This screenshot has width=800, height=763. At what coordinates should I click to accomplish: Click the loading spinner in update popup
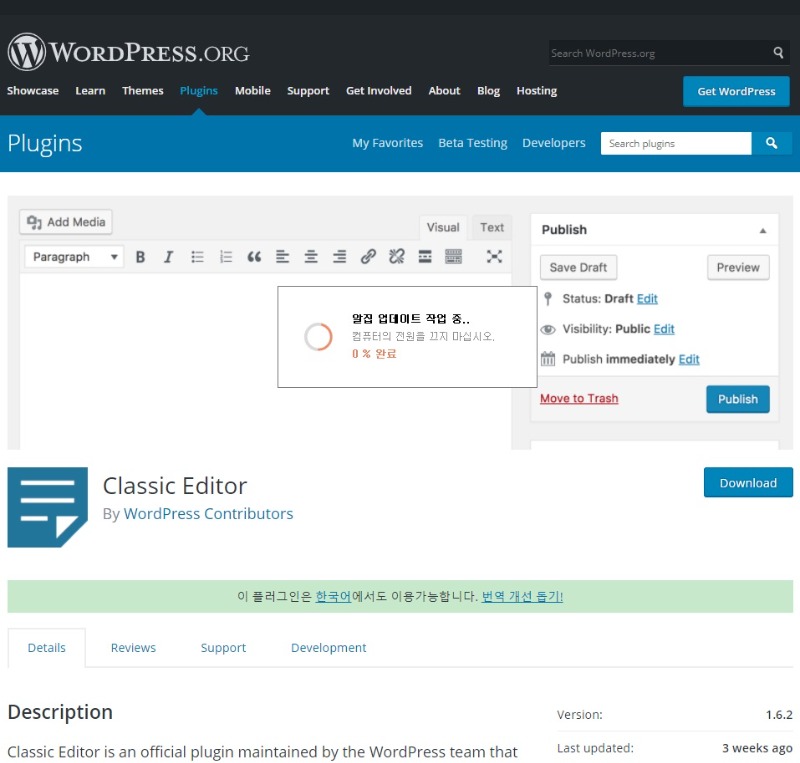318,337
